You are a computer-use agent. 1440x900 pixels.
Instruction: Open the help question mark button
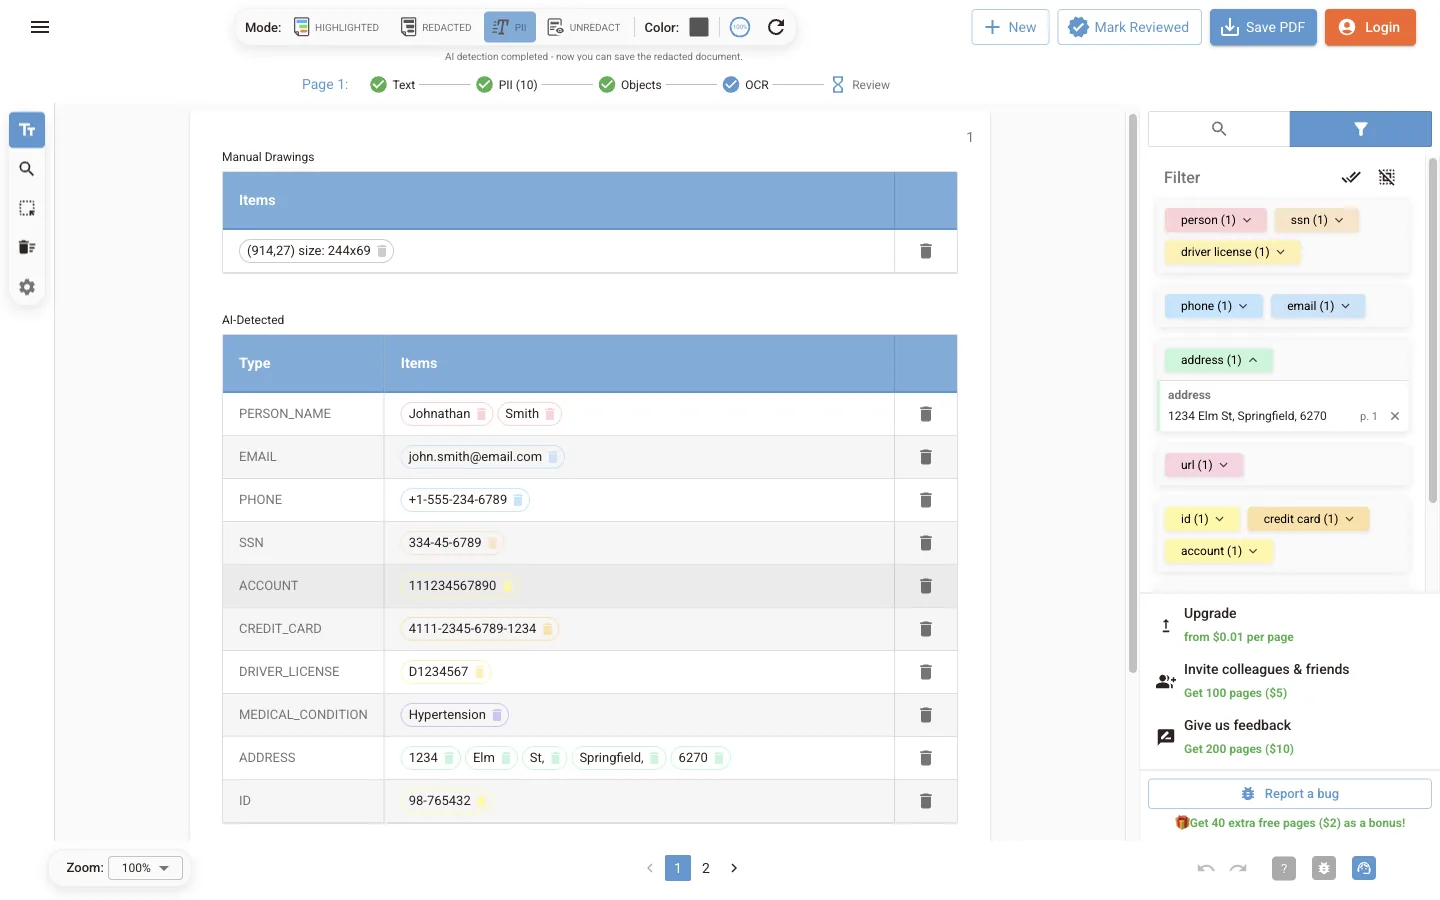pyautogui.click(x=1284, y=868)
